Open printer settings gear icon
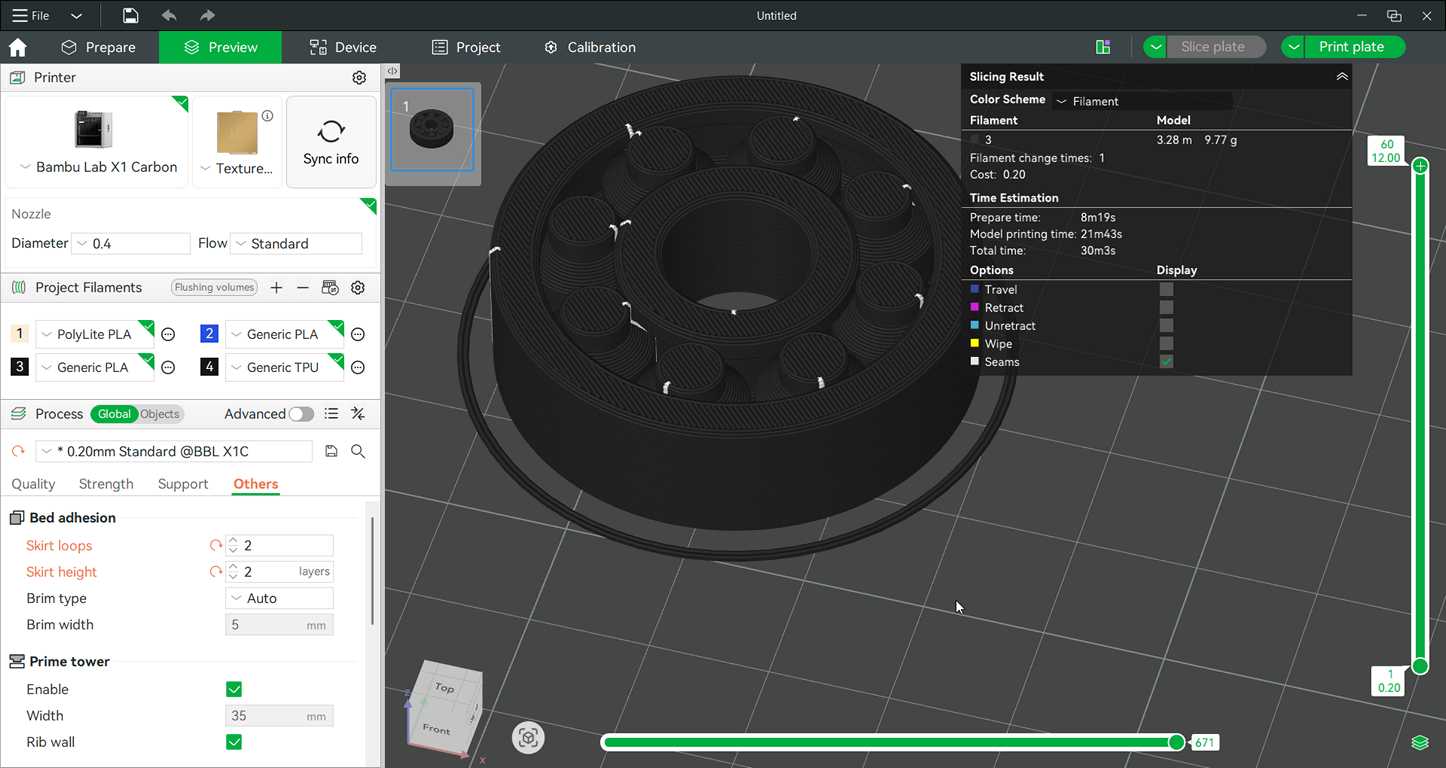 (x=359, y=77)
